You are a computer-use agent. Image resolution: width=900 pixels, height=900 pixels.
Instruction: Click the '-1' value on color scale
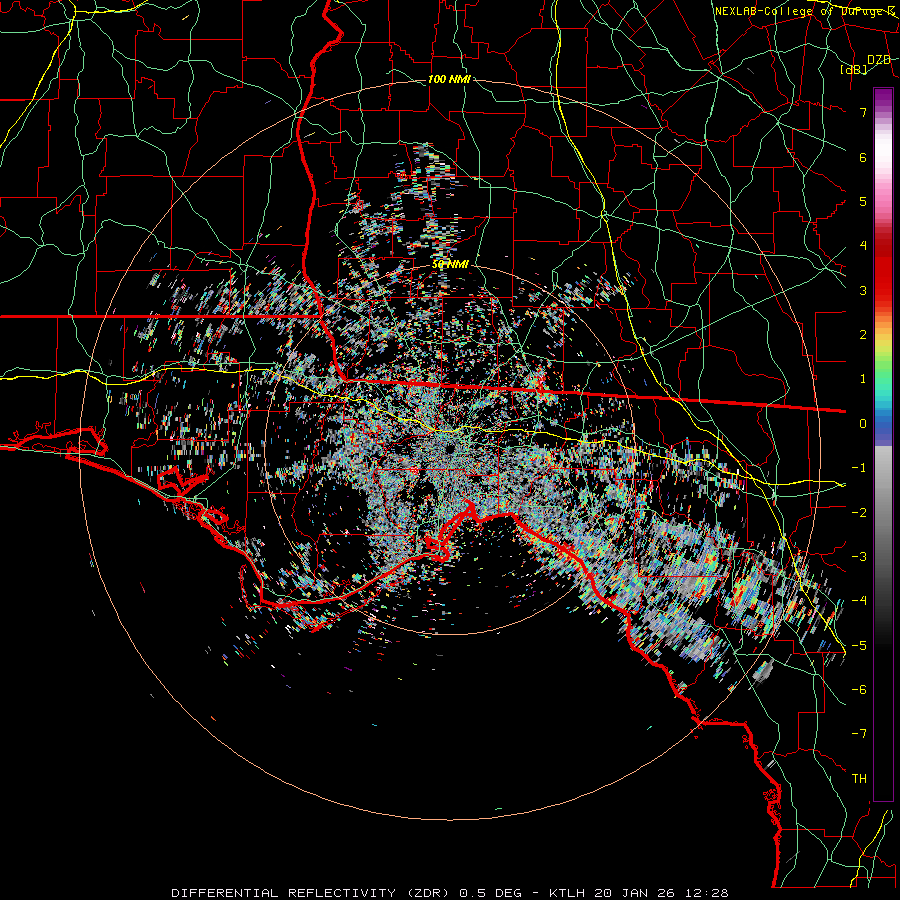point(859,468)
